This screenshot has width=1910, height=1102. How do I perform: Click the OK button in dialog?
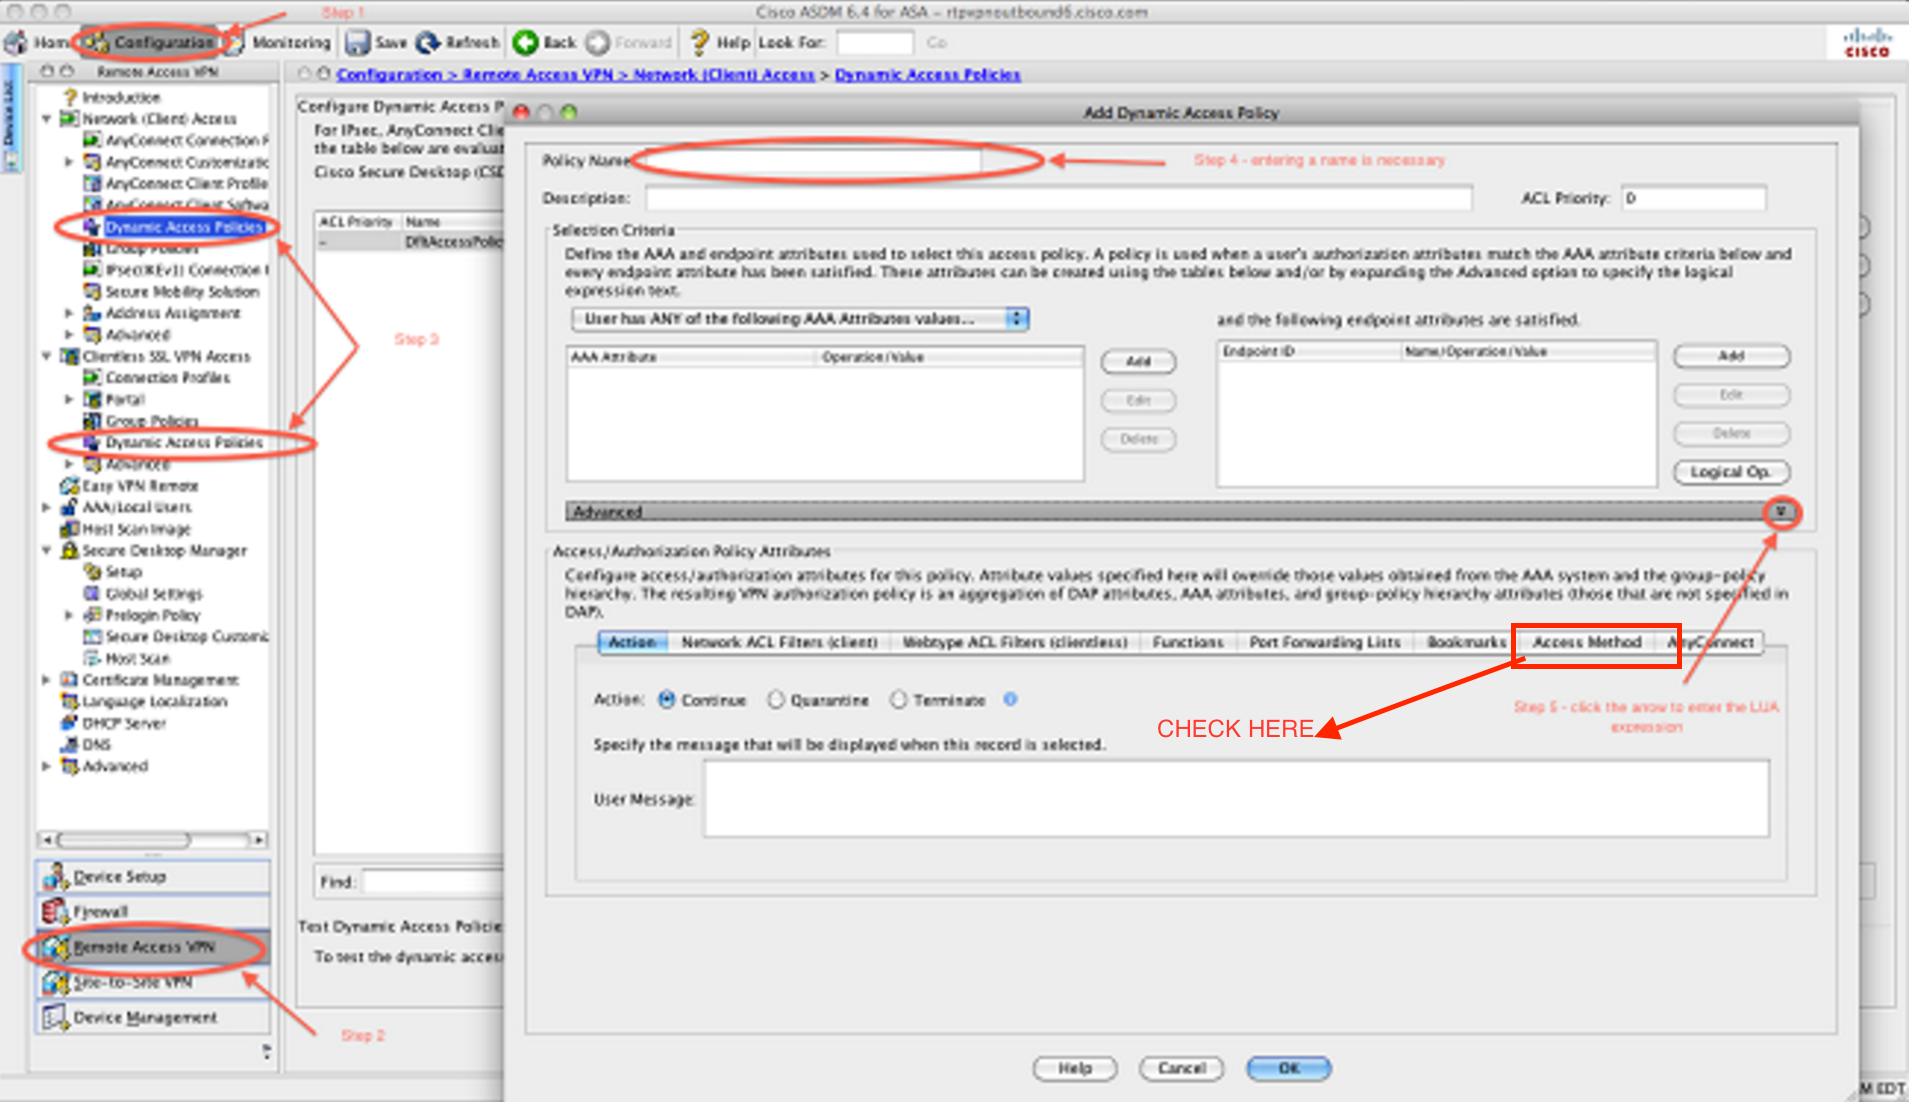1289,1068
